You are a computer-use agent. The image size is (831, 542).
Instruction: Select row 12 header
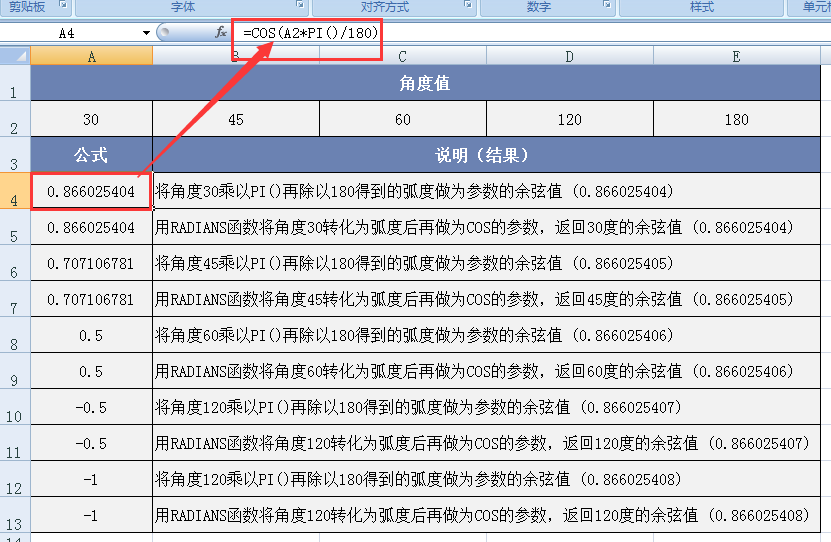click(x=15, y=479)
